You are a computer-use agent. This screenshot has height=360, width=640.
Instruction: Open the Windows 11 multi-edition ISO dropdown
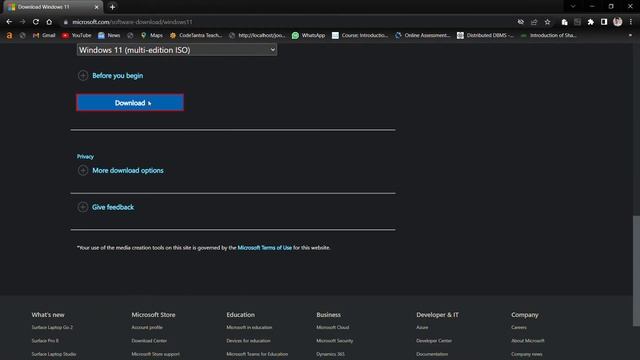coord(177,50)
